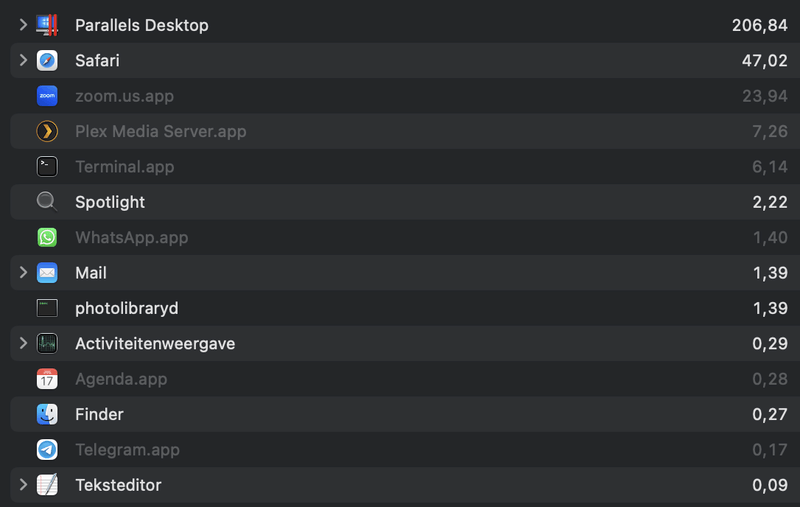Click the Agenda calendar icon

click(x=47, y=379)
